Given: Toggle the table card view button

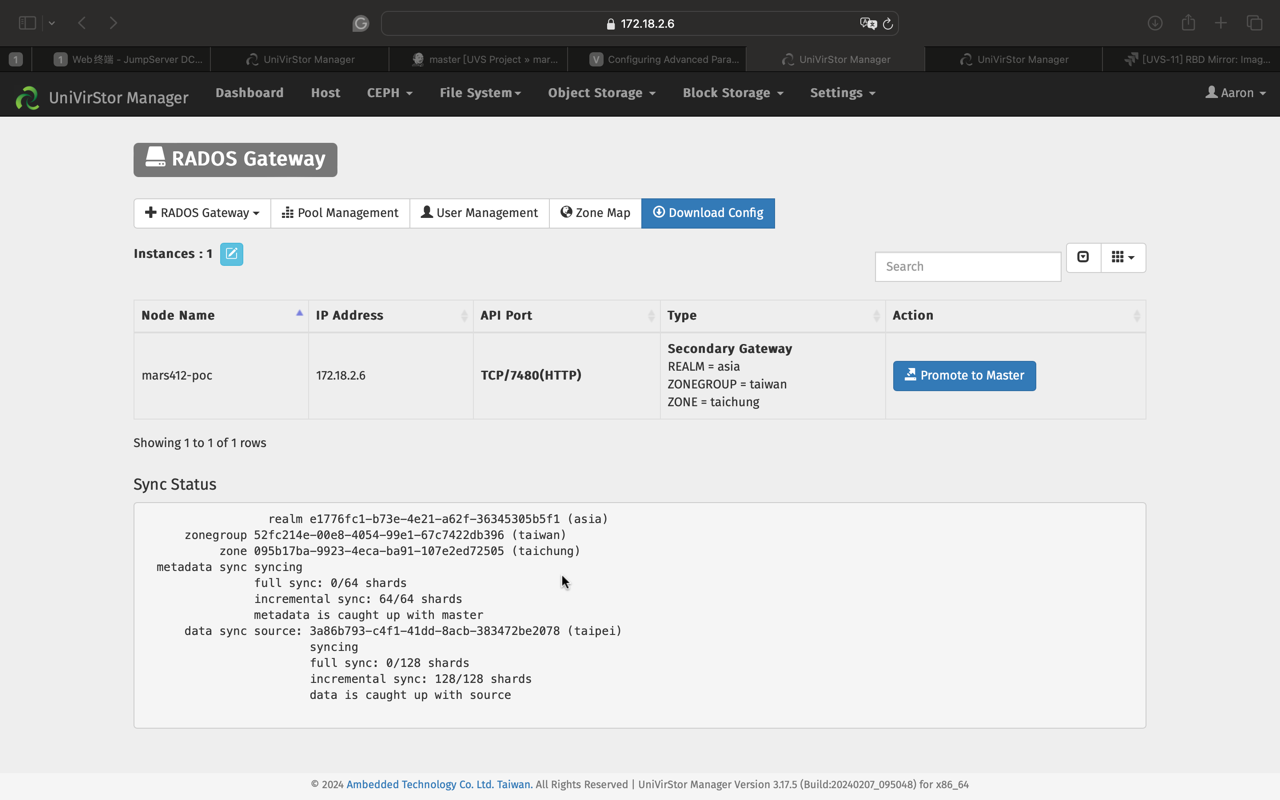Looking at the screenshot, I should 1083,258.
